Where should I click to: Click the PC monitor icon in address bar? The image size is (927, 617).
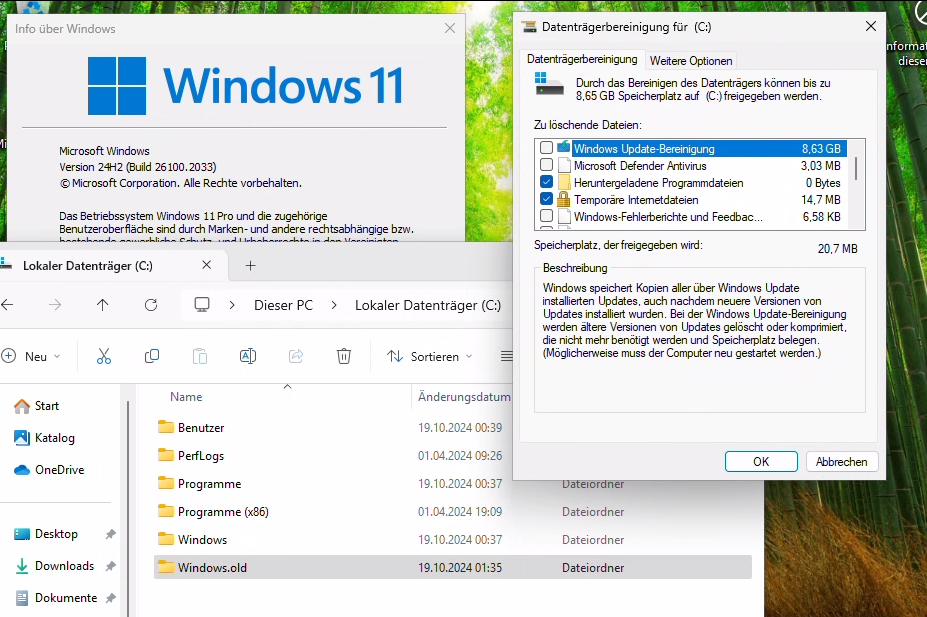[202, 305]
